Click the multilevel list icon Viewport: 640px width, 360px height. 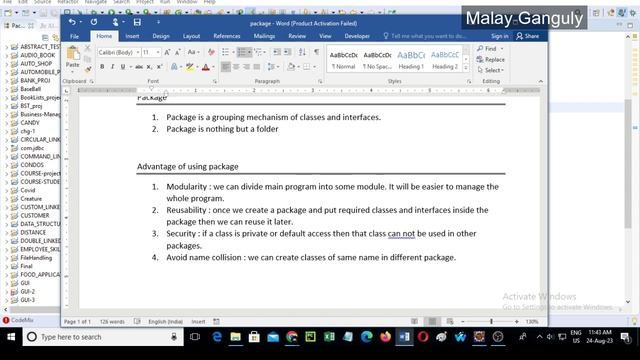pyautogui.click(x=257, y=52)
